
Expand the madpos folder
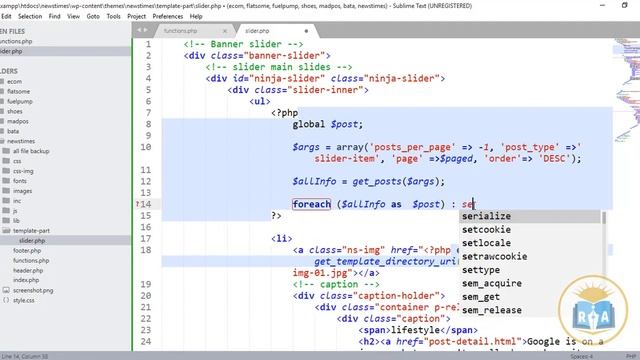tap(18, 121)
